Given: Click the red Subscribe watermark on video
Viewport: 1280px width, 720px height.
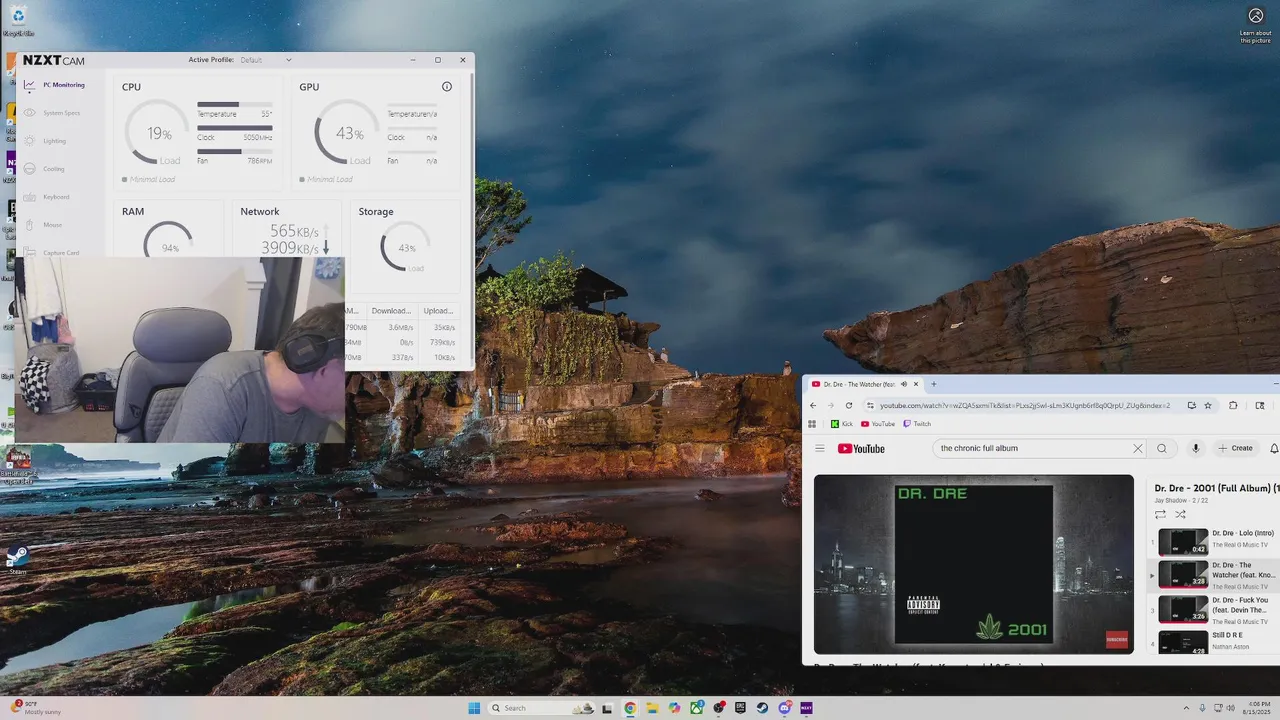Looking at the screenshot, I should pyautogui.click(x=1117, y=639).
